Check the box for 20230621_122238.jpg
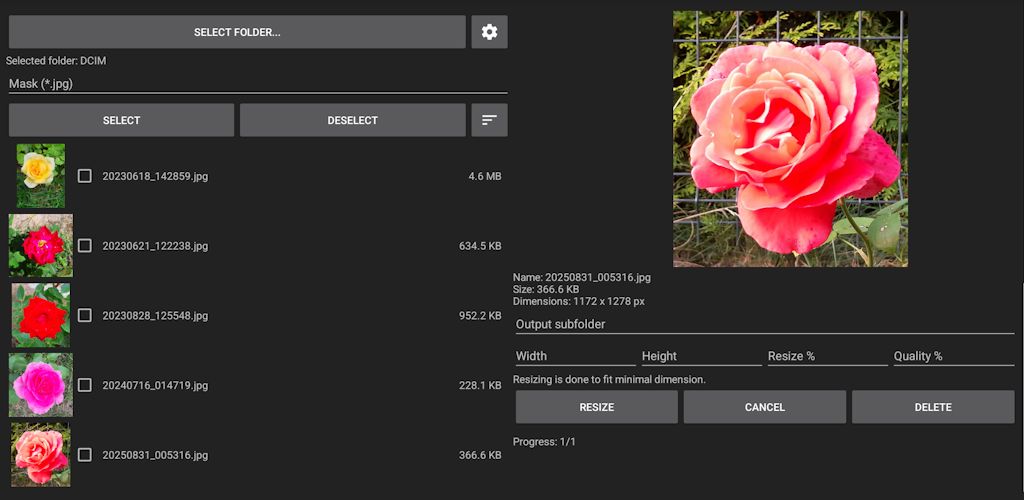The height and width of the screenshot is (500, 1024). click(x=85, y=246)
